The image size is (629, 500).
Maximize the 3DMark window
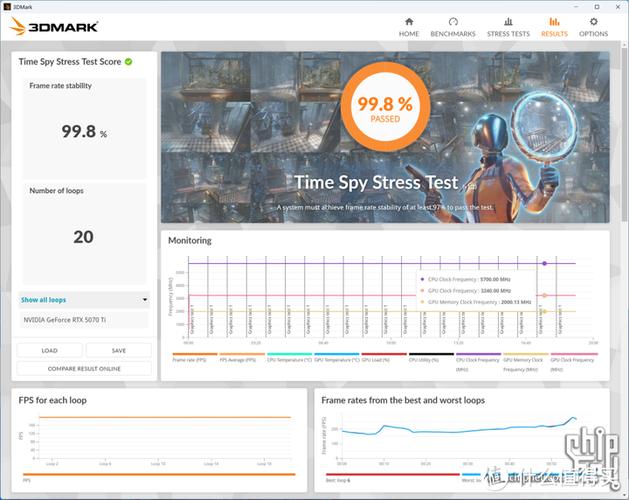597,6
